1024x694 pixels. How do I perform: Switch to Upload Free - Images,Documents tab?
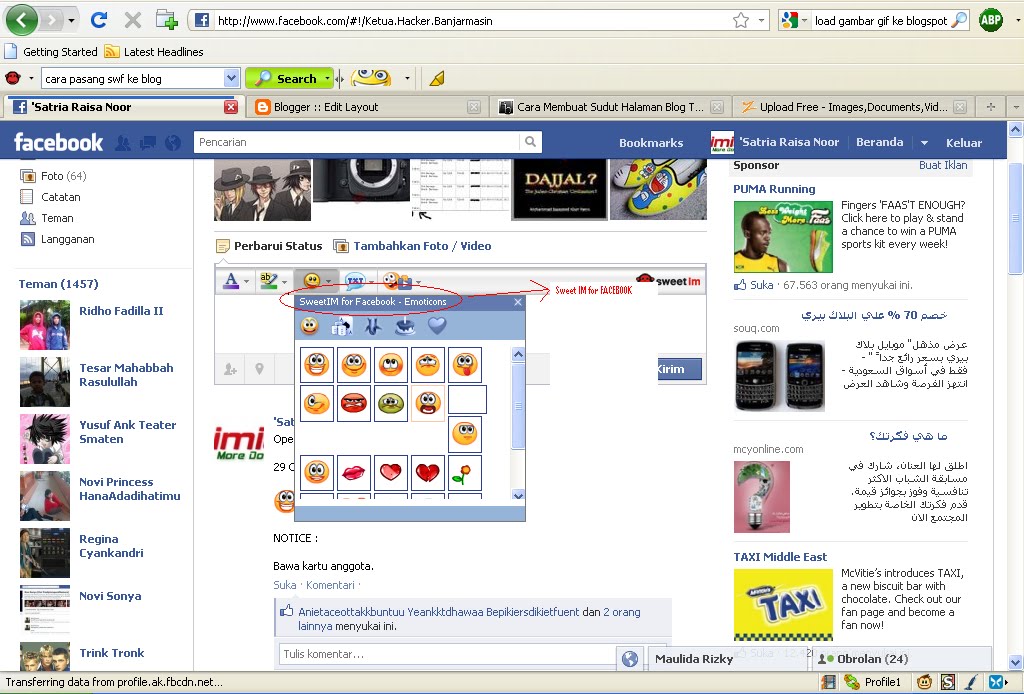tap(853, 107)
